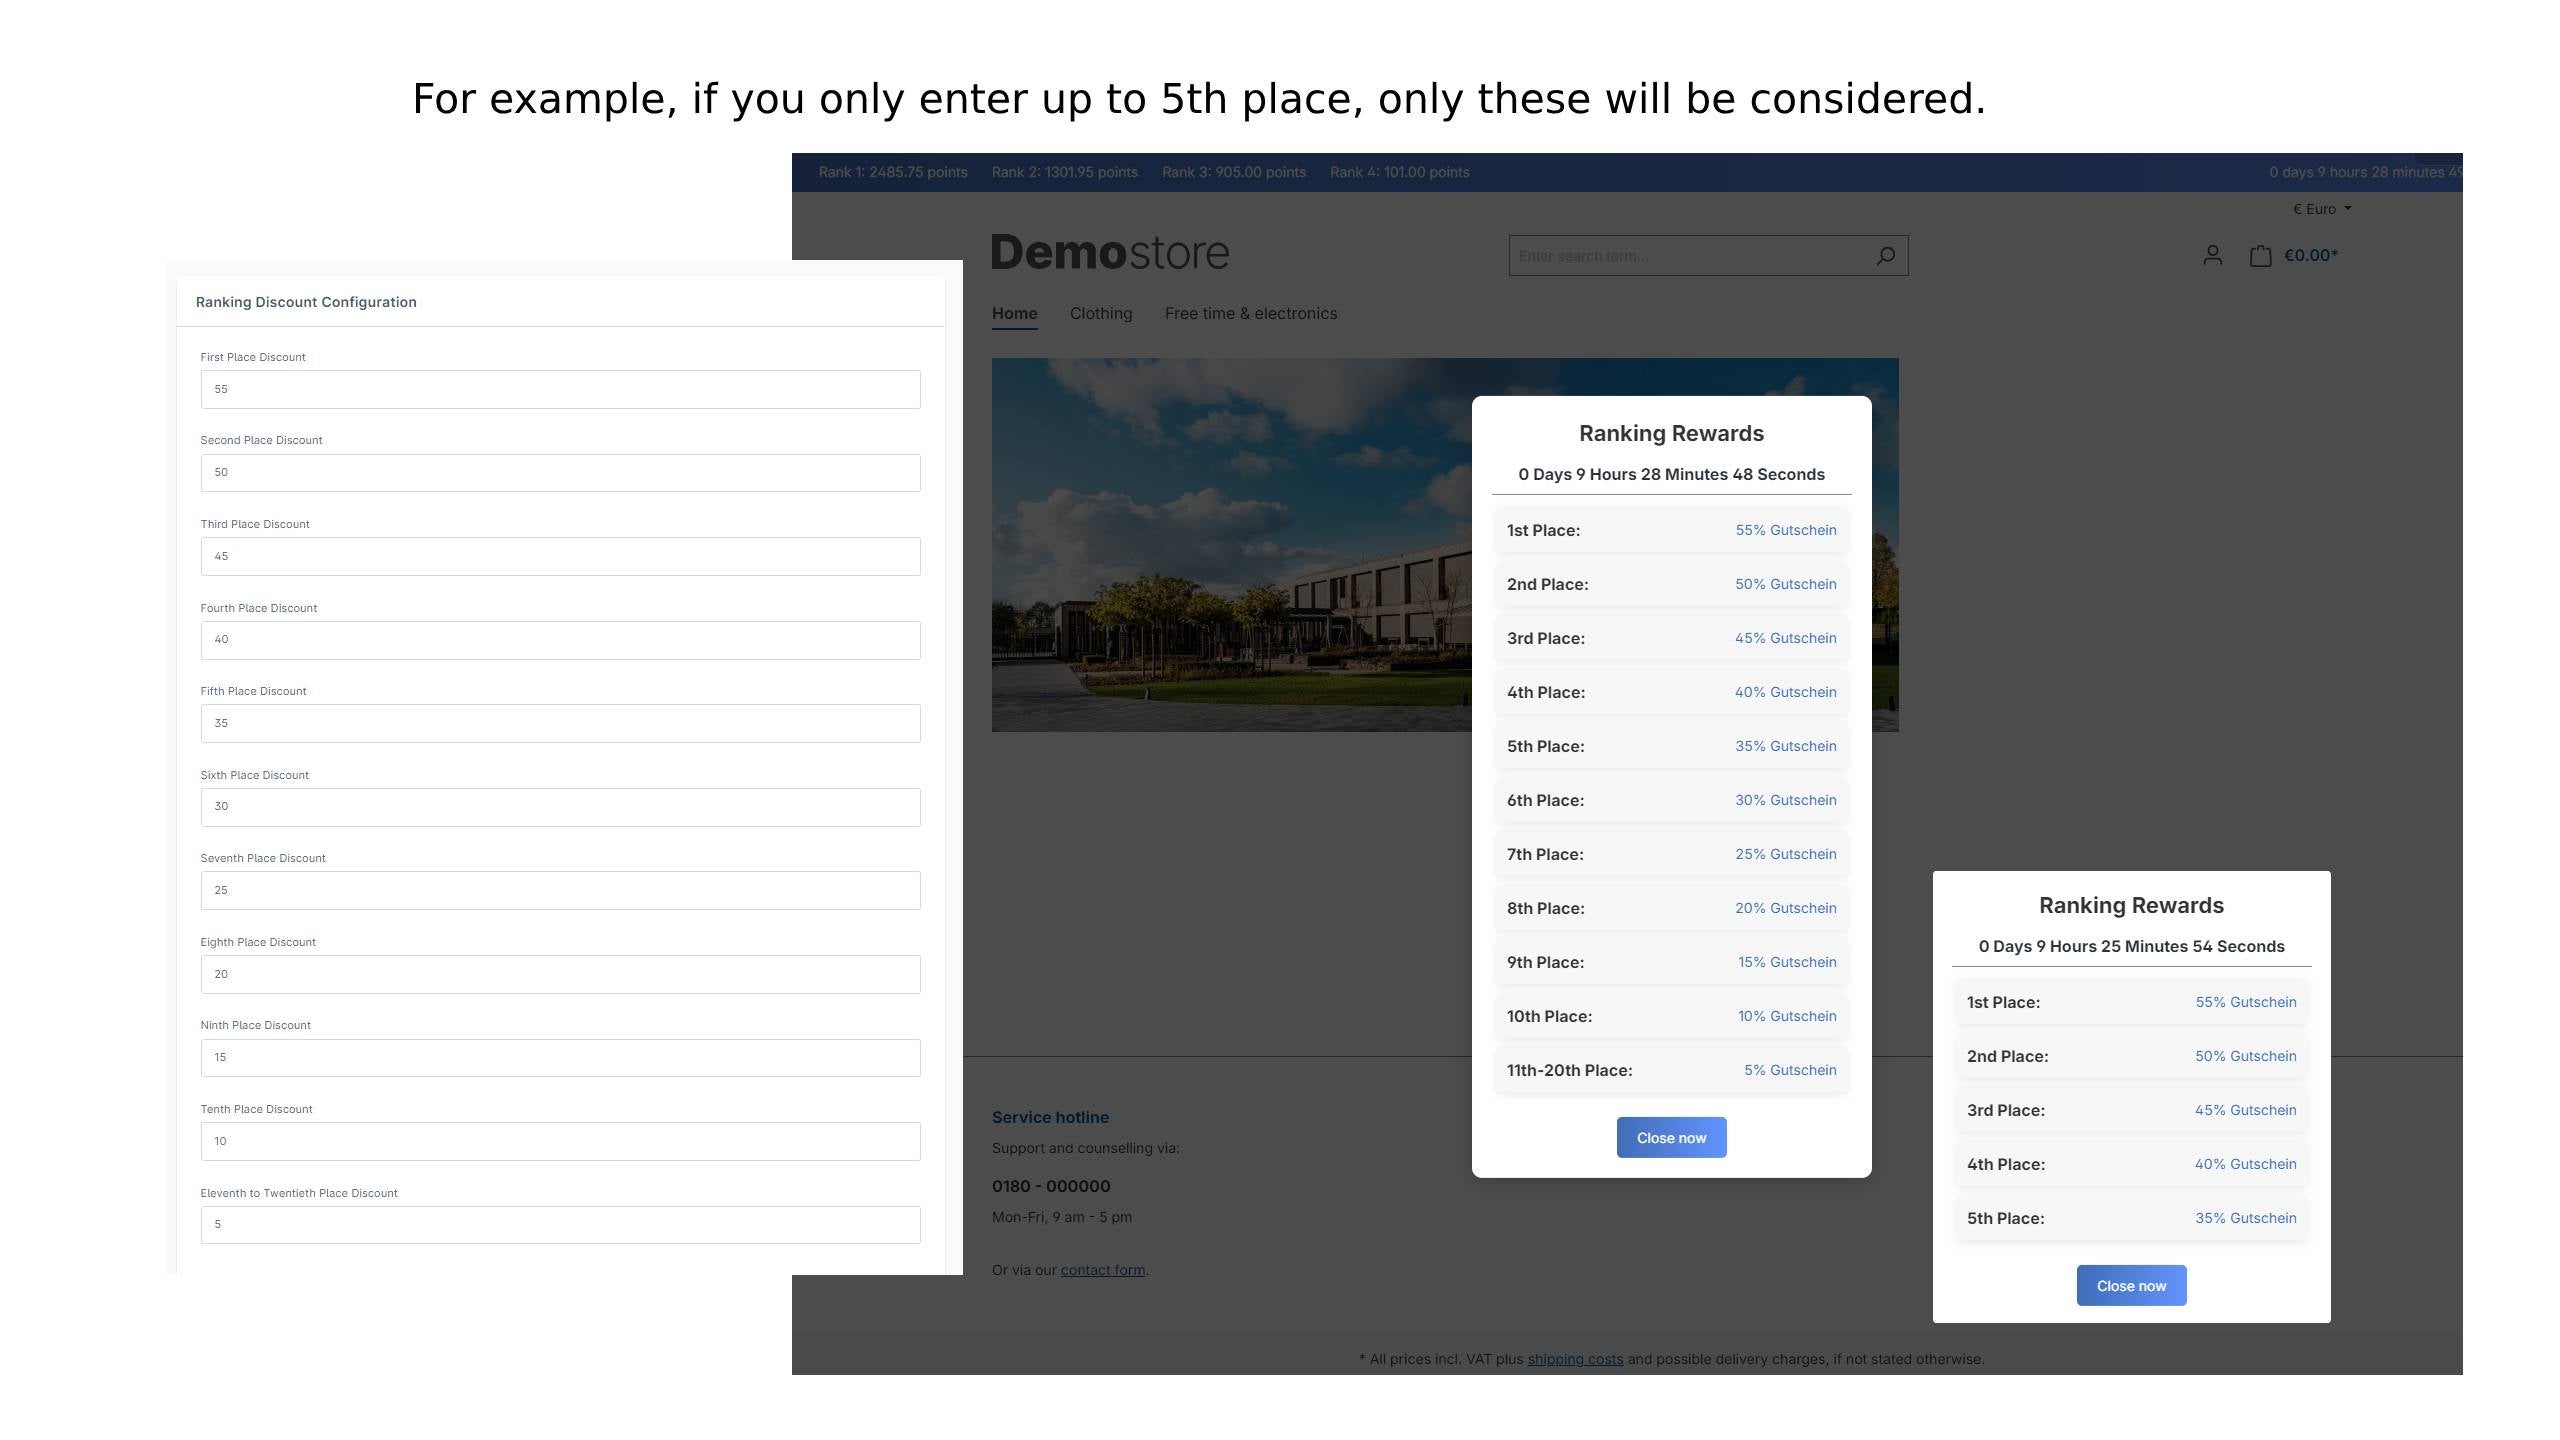Open the shopping cart icon

click(2260, 256)
